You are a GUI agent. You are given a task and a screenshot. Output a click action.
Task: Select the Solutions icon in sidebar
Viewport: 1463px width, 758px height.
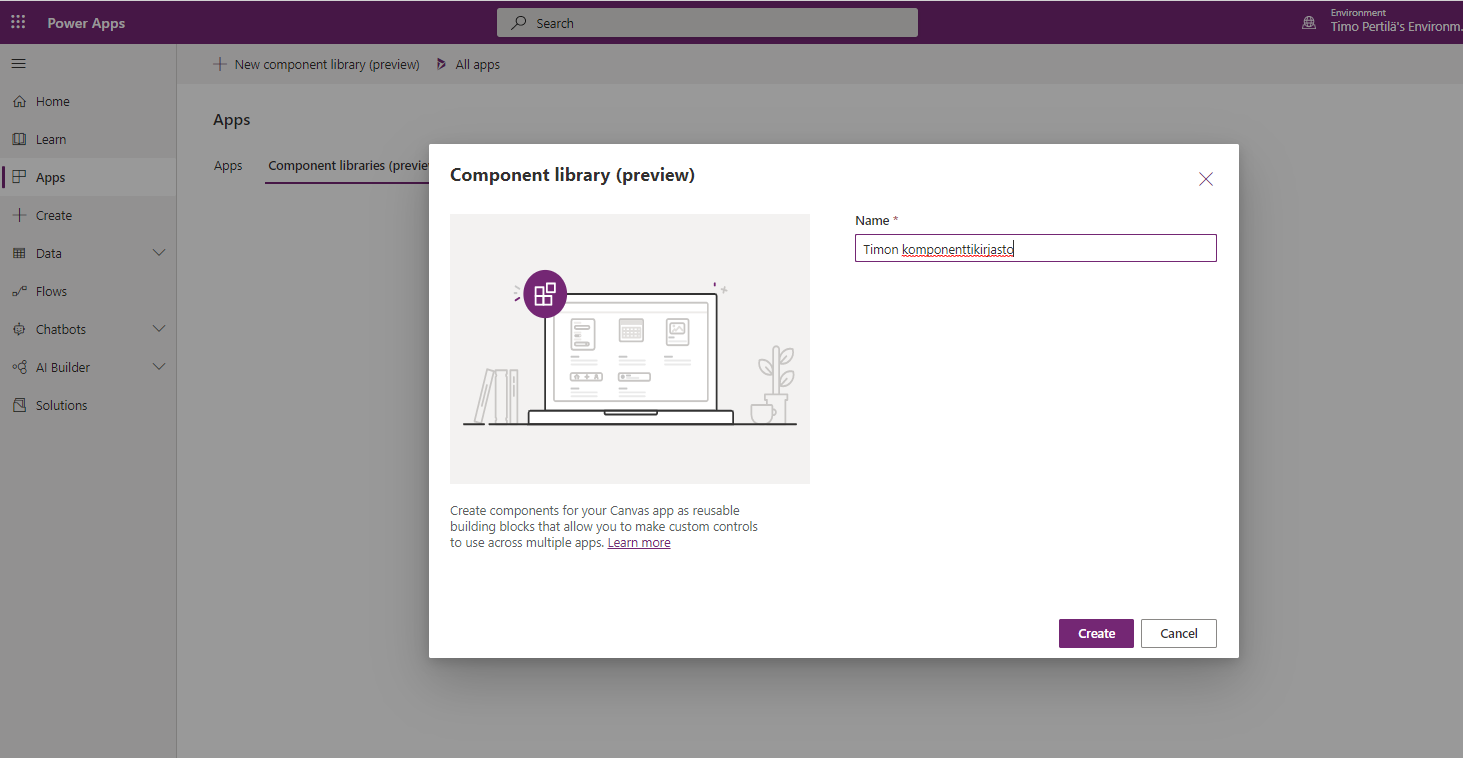[x=19, y=406]
